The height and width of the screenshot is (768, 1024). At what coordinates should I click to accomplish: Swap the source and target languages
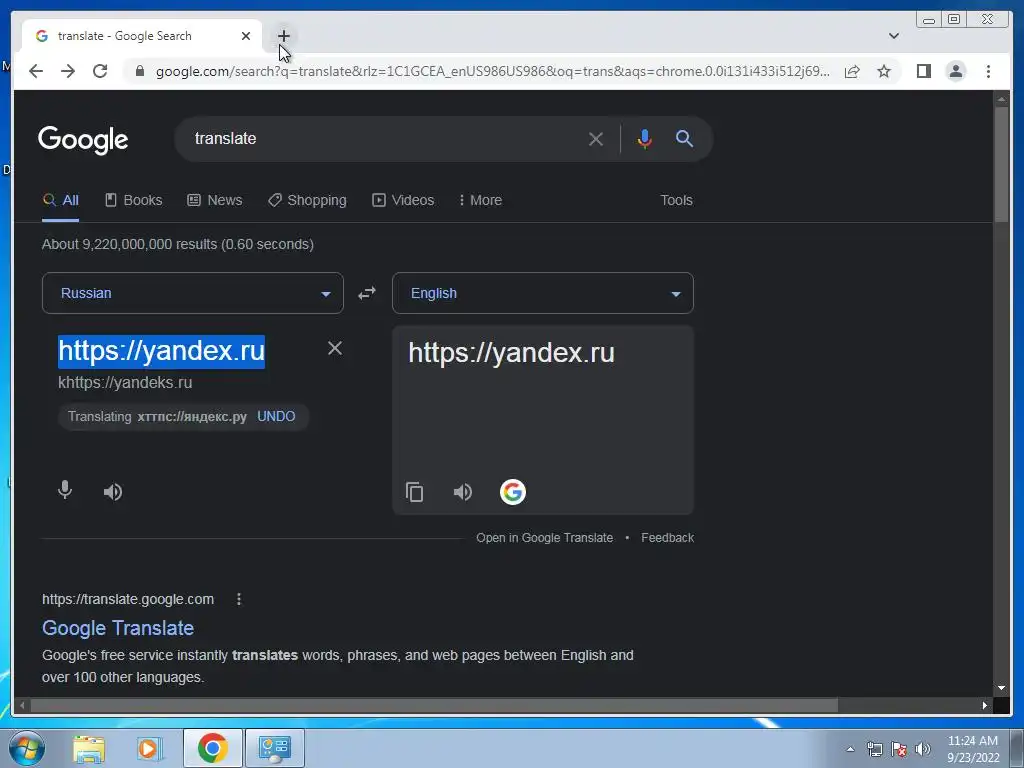coord(367,293)
